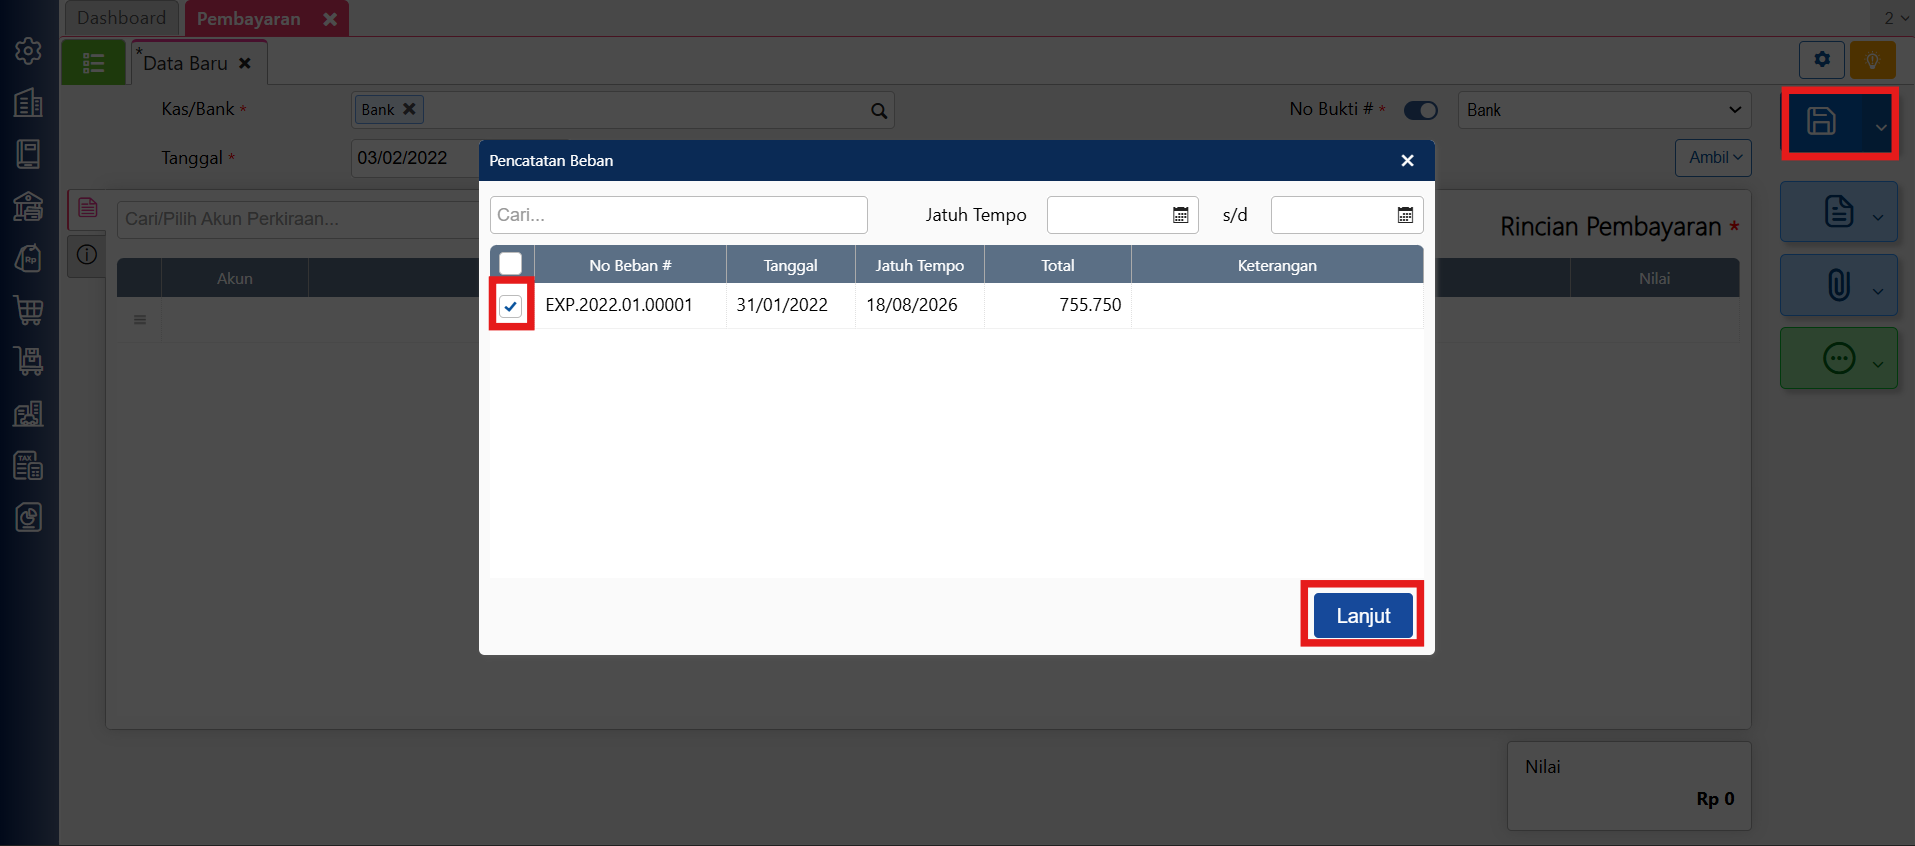Image resolution: width=1915 pixels, height=846 pixels.
Task: Focus the Cari search field in dialog
Action: 679,215
